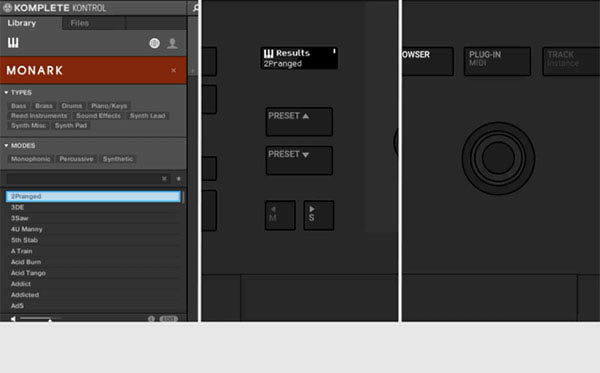Screen dimensions: 600x373
Task: Click the Komplete Kontrol logo icon
Action: click(x=7, y=7)
